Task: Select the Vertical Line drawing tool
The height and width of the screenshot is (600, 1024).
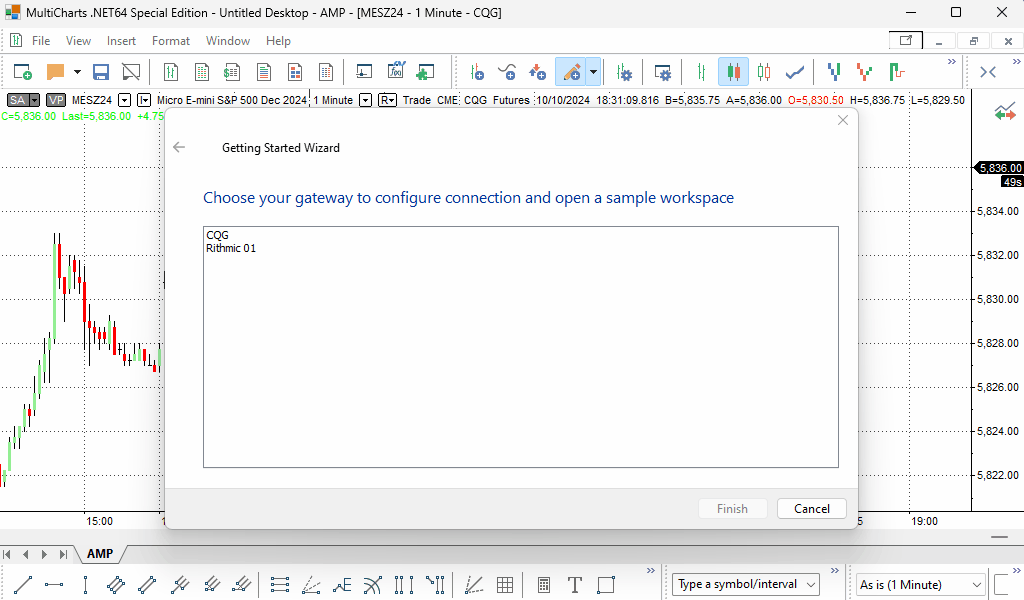Action: 86,584
